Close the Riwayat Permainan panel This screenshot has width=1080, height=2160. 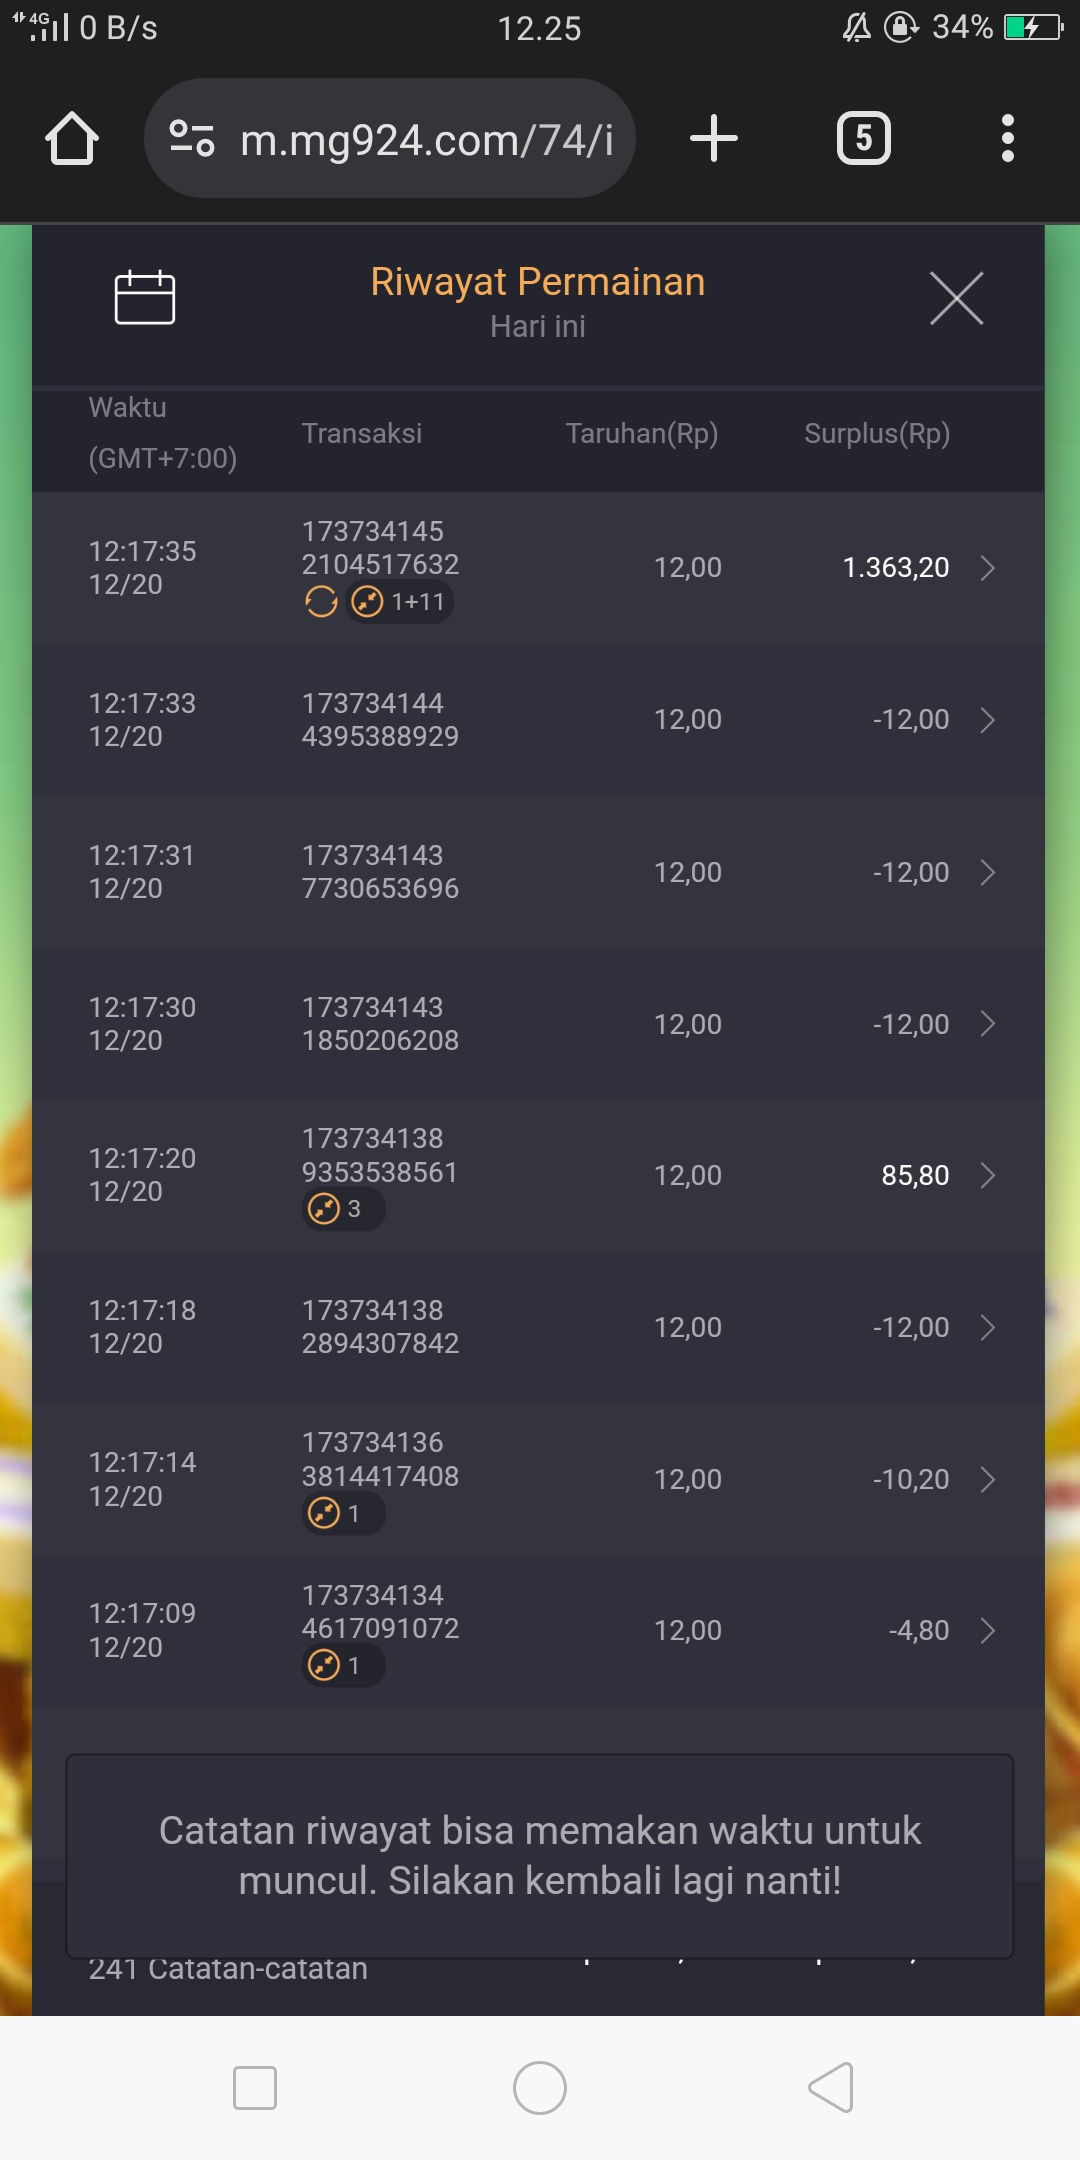click(956, 298)
